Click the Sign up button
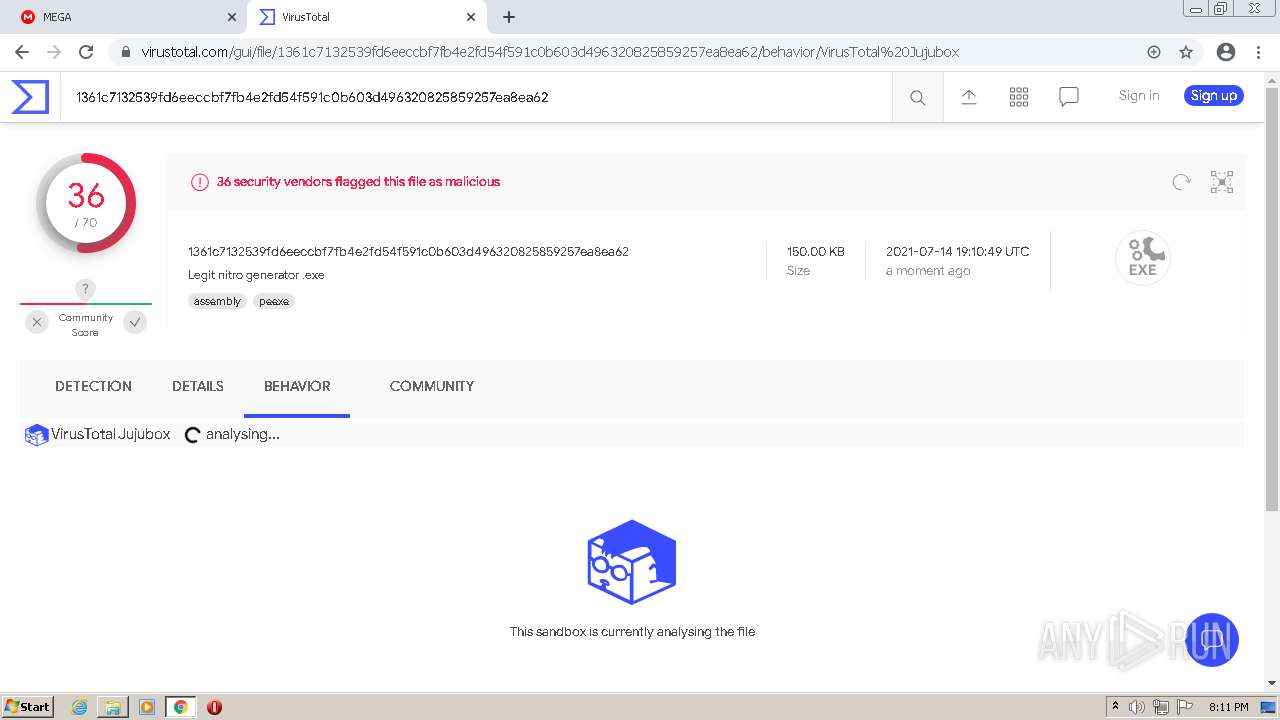This screenshot has width=1280, height=720. (1214, 96)
